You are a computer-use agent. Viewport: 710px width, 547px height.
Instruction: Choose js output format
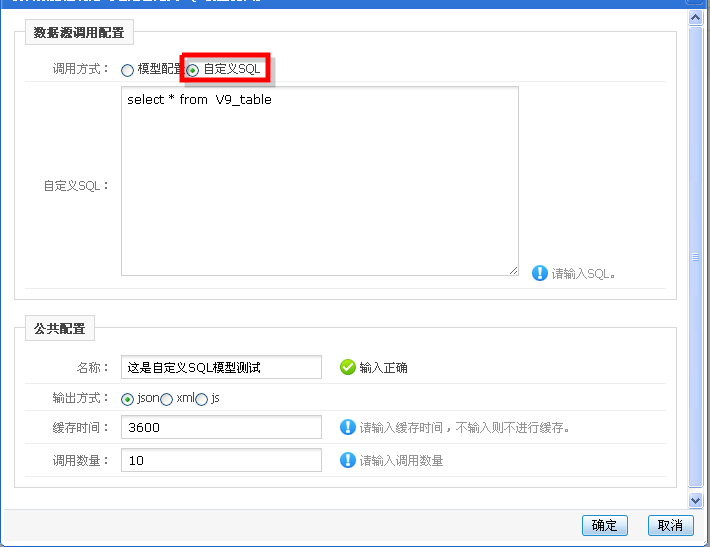(201, 399)
